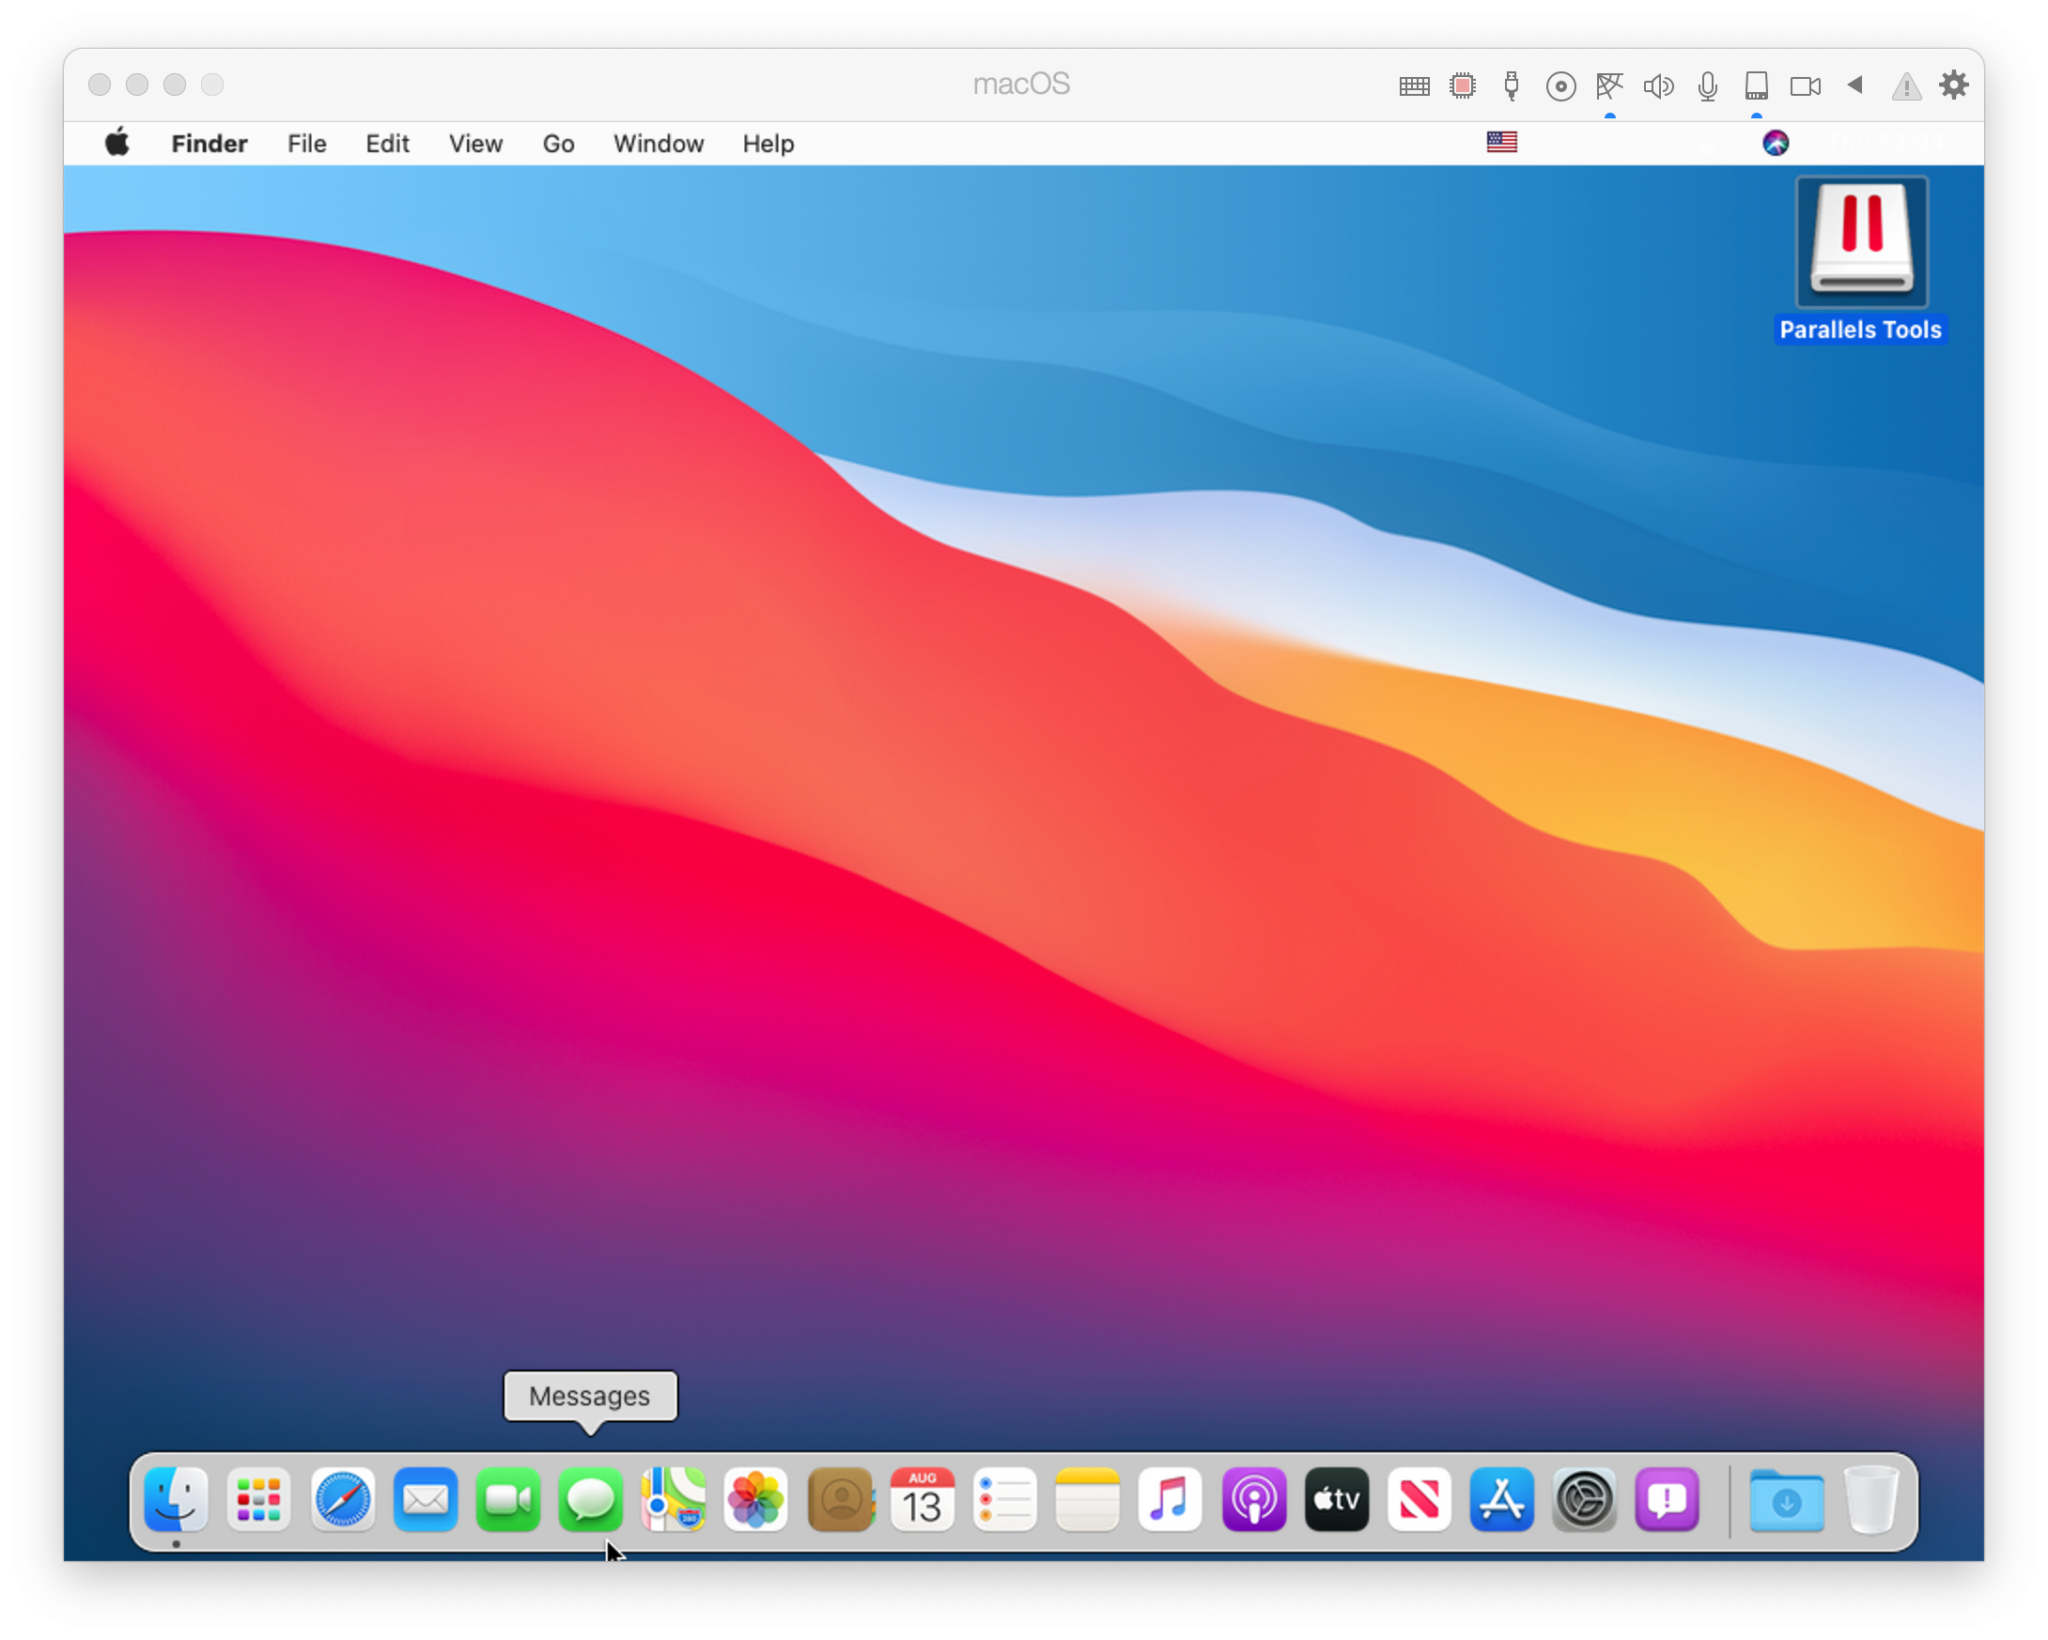The height and width of the screenshot is (1640, 2048).
Task: Open Safari from the Dock
Action: pos(342,1499)
